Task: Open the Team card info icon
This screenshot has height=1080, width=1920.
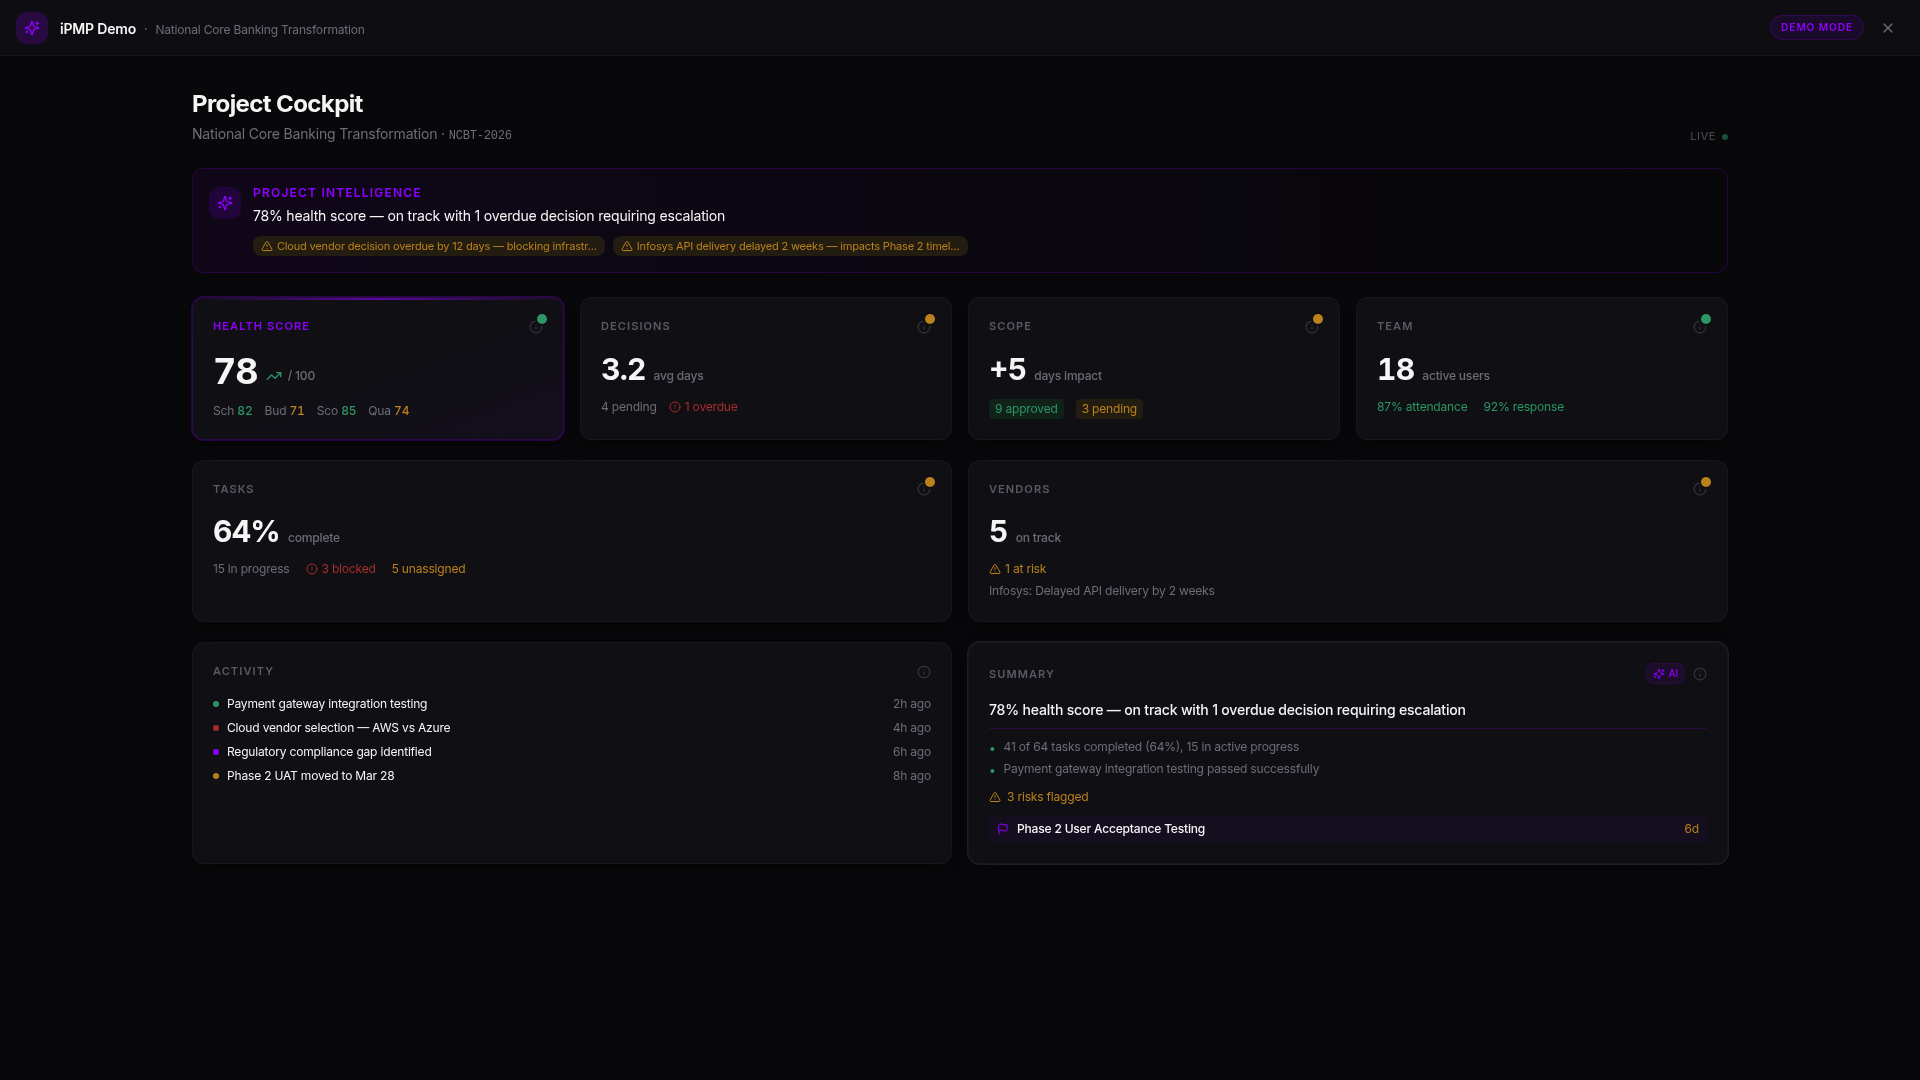Action: pos(1700,328)
